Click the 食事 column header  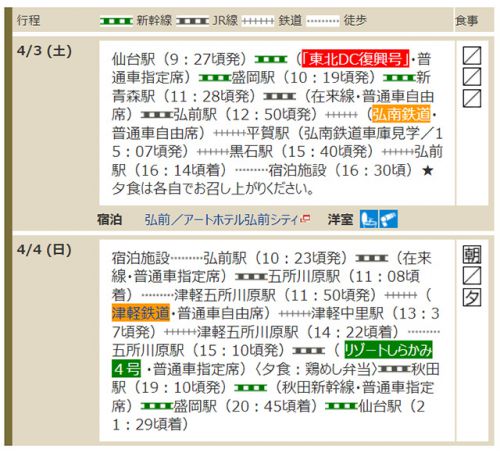pyautogui.click(x=467, y=21)
